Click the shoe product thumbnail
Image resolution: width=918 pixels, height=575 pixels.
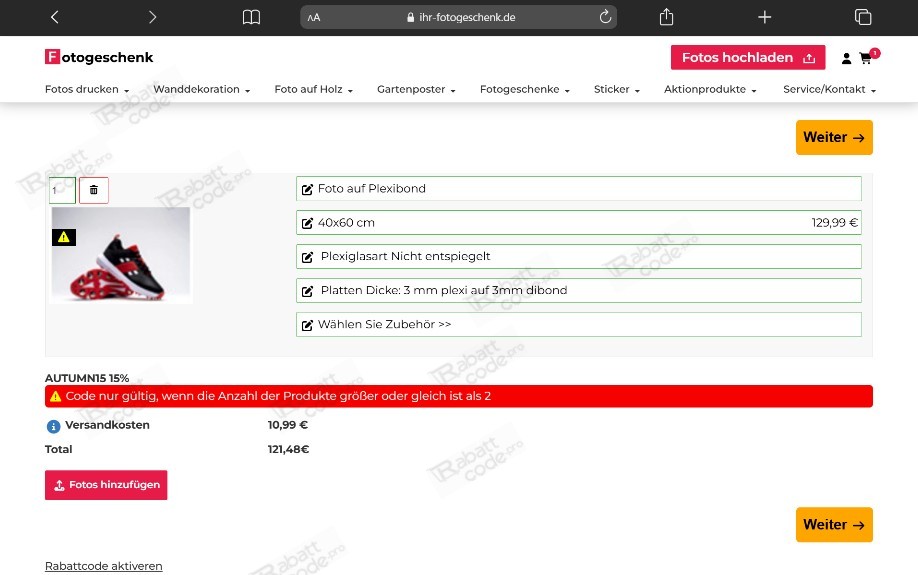121,255
